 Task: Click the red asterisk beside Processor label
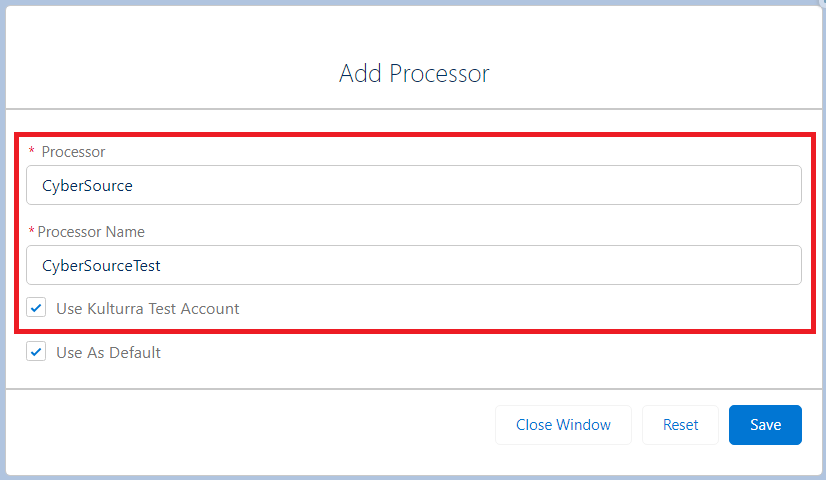click(31, 152)
